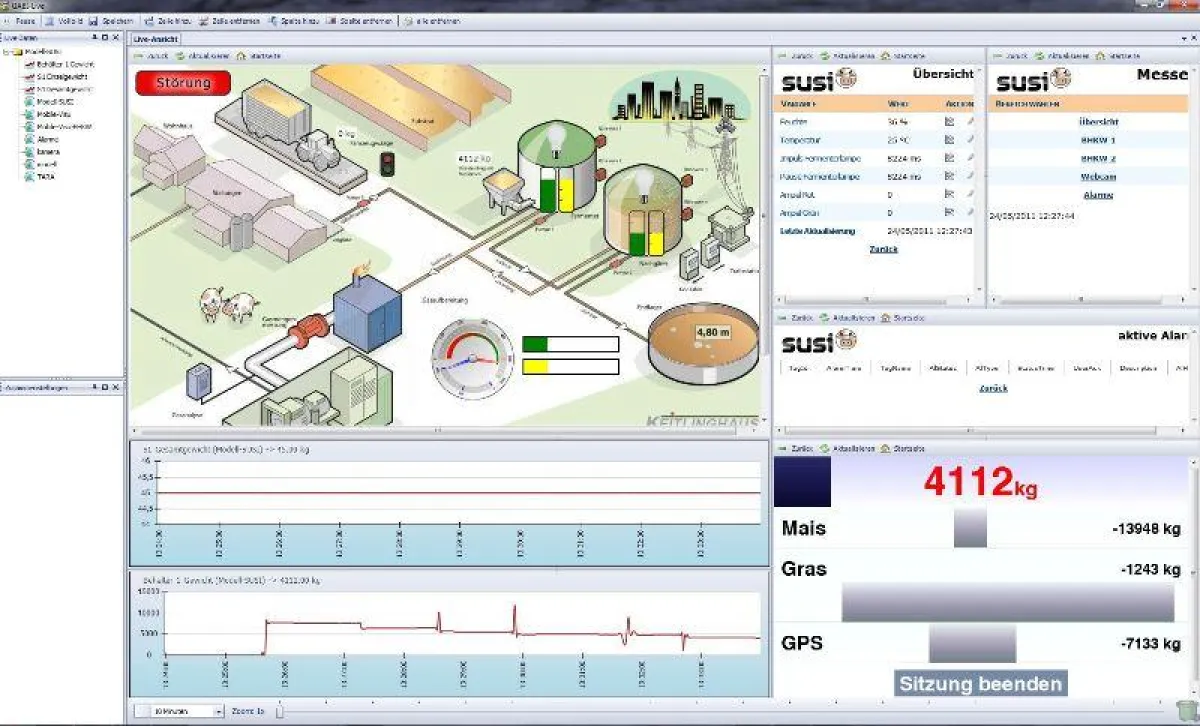1200x726 pixels.
Task: Click the traffic light on the plant diagram
Action: pos(387,163)
